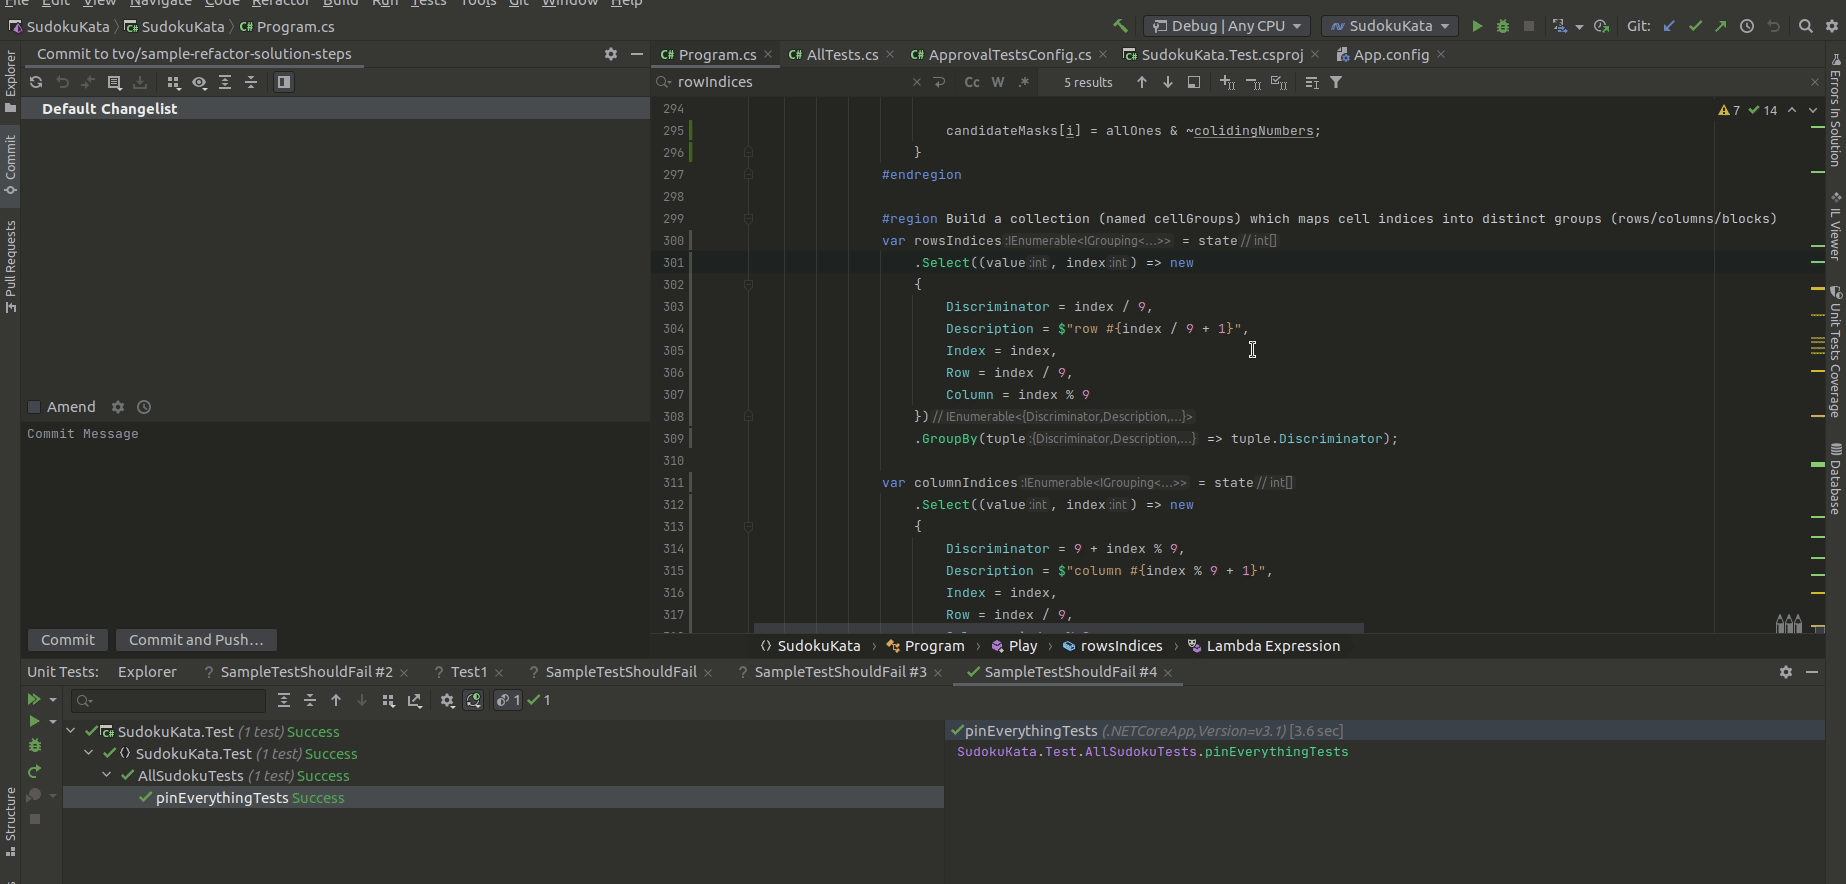The width and height of the screenshot is (1846, 884).
Task: Click the editor horizontal scrollbar
Action: click(x=1058, y=629)
